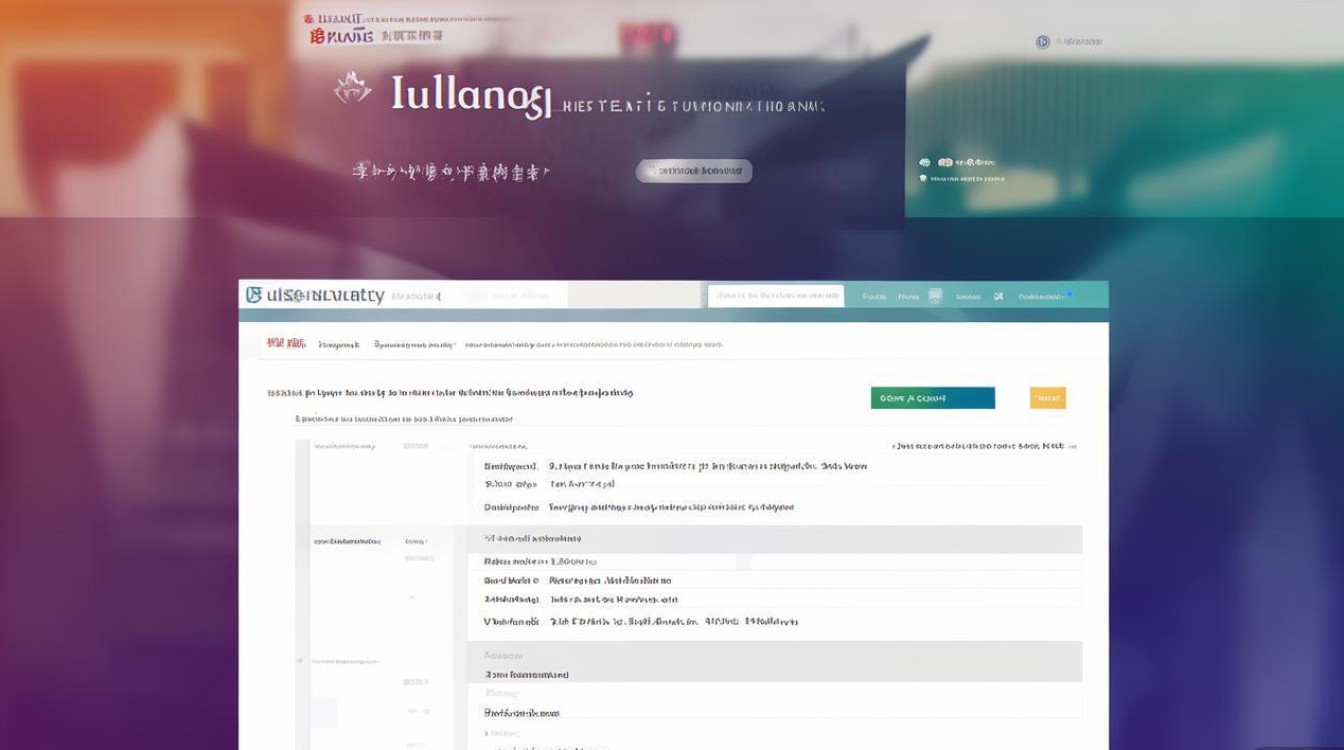Click the square grid icon in the teal header

[935, 296]
